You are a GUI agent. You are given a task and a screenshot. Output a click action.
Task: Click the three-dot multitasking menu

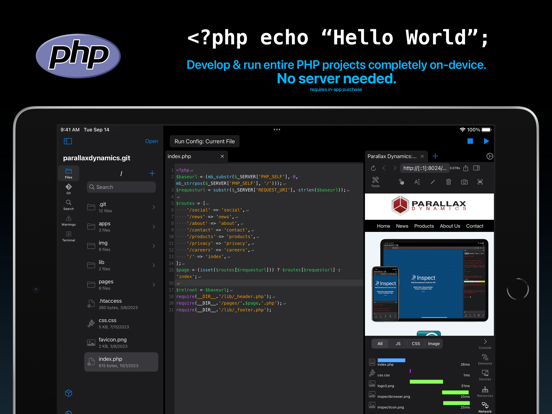click(277, 130)
